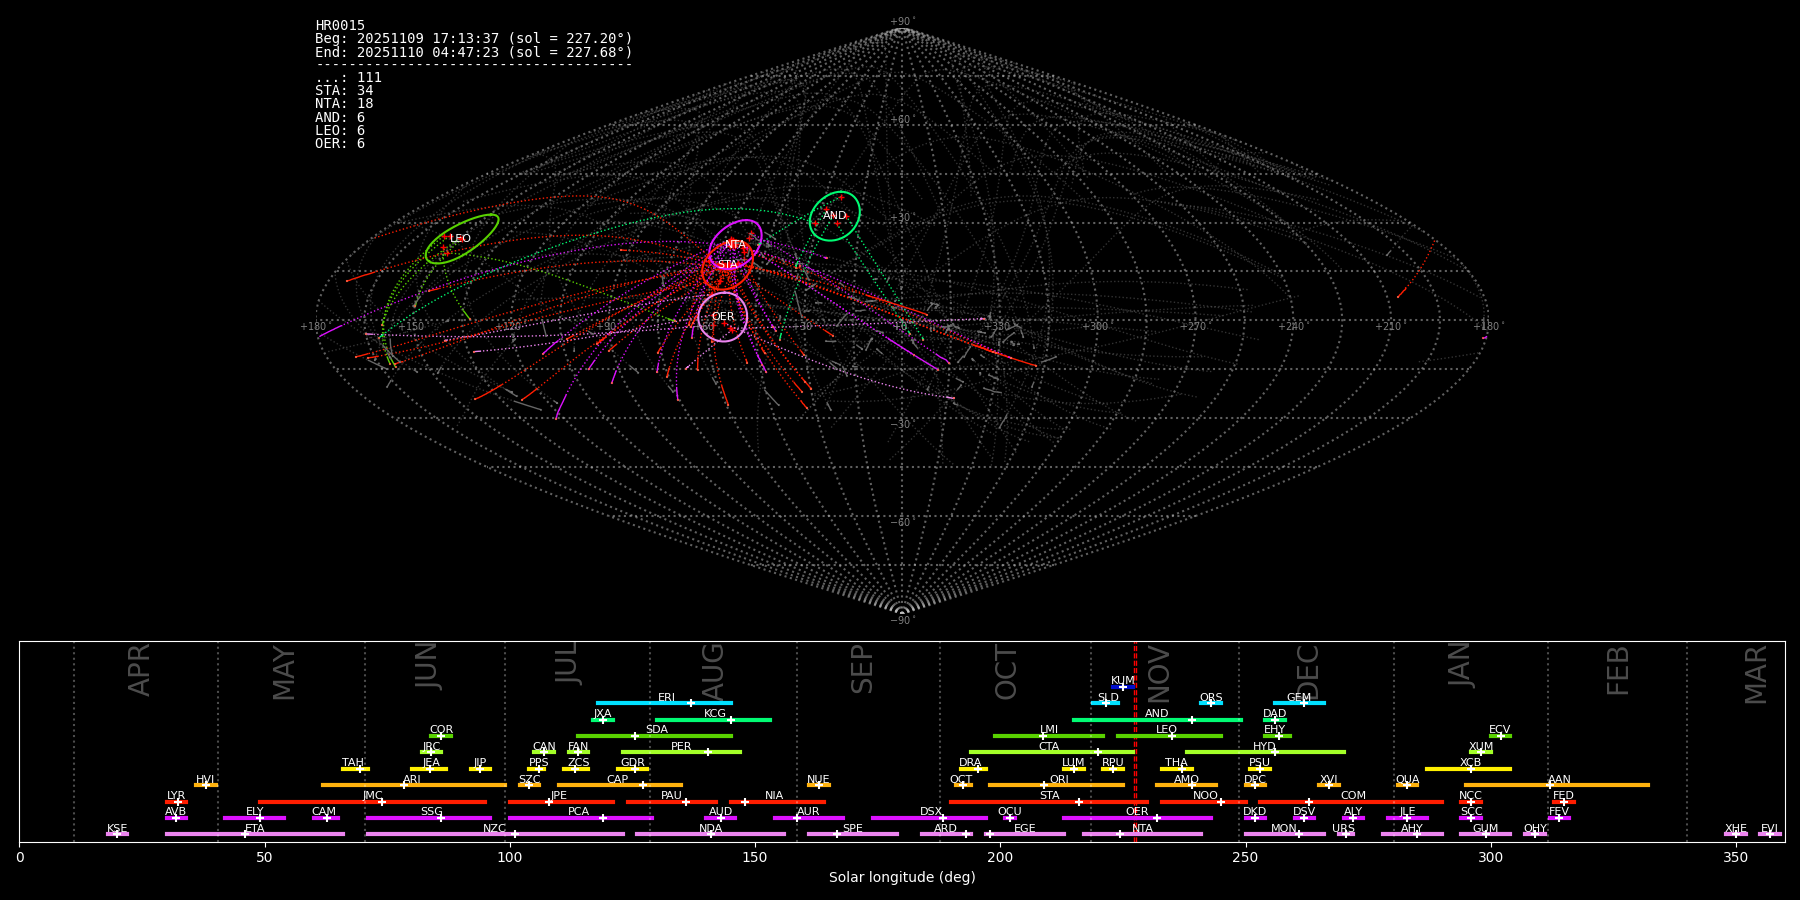Image resolution: width=1800 pixels, height=900 pixels.
Task: Click the DRA shower label in the timeline
Action: [970, 763]
